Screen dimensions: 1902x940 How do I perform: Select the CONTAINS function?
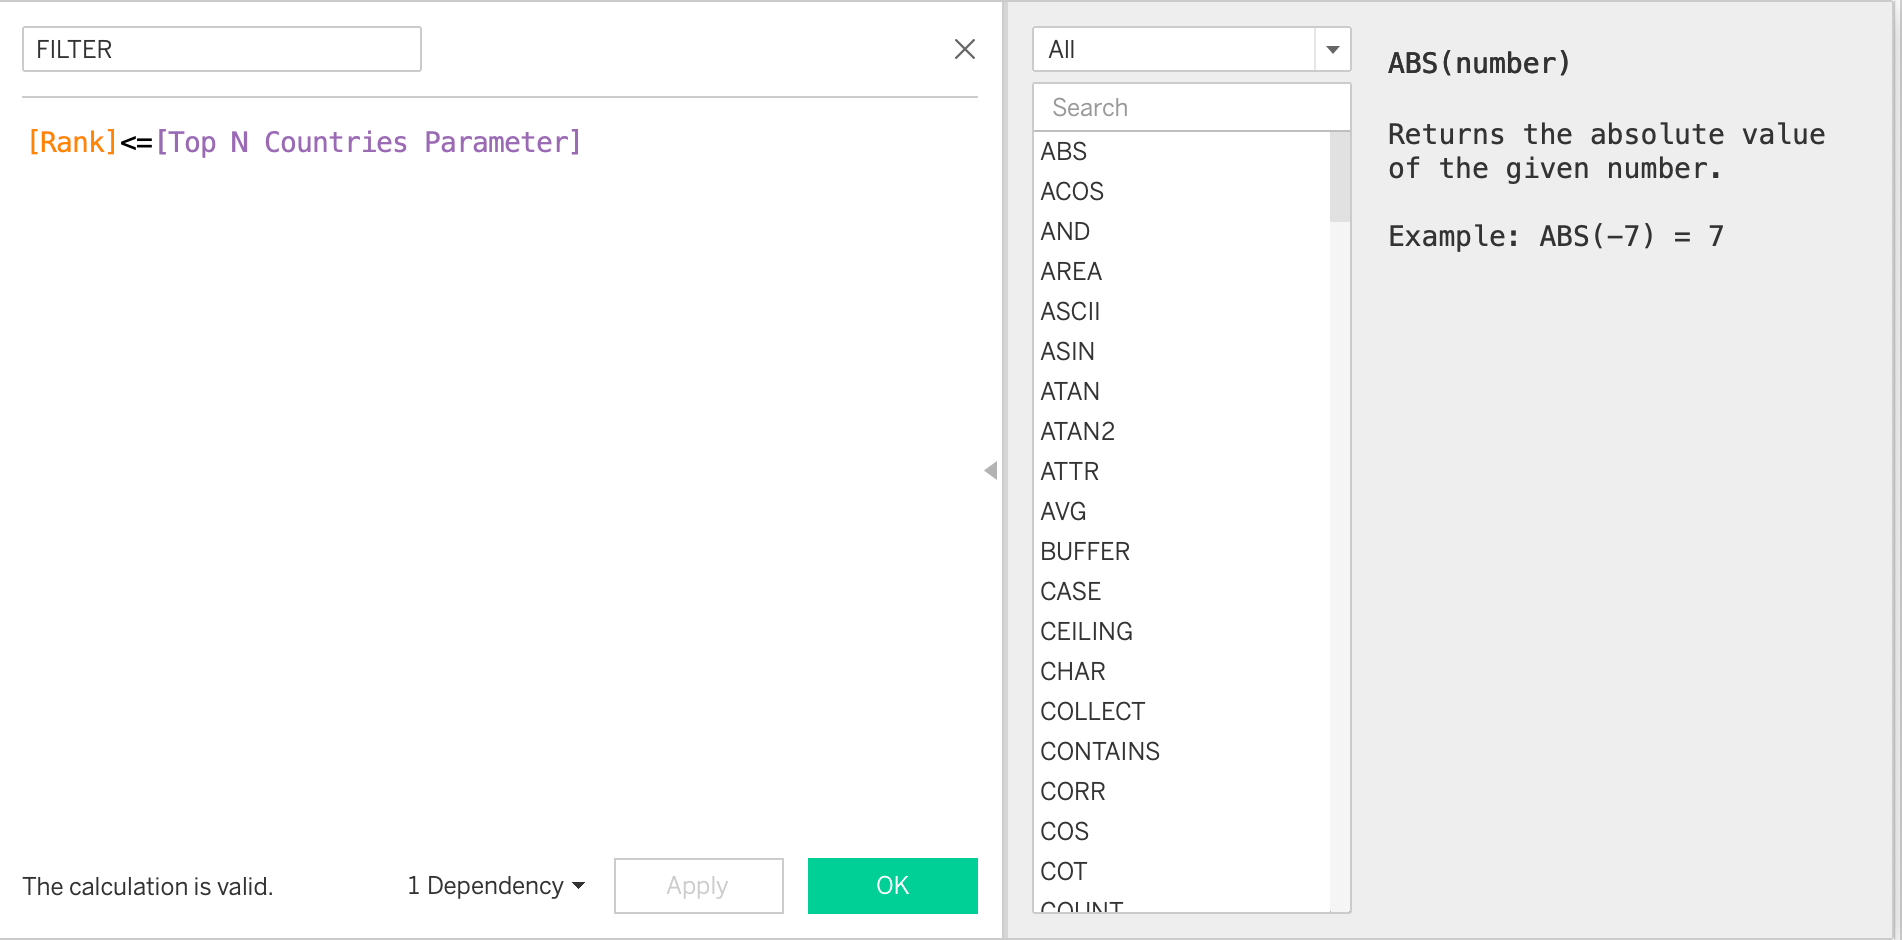[x=1099, y=751]
